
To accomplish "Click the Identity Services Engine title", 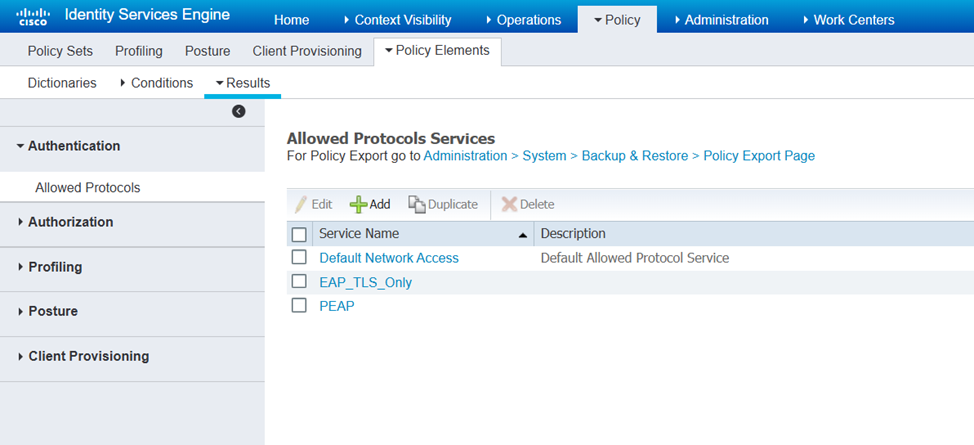I will click(147, 15).
